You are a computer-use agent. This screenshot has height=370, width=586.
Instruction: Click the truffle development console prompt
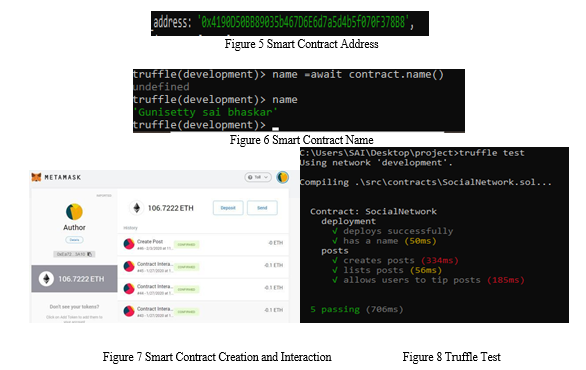(x=199, y=125)
